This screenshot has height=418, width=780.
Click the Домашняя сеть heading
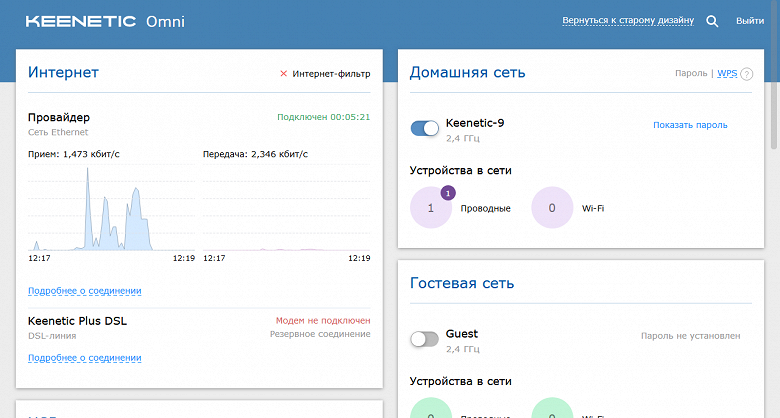pos(467,73)
